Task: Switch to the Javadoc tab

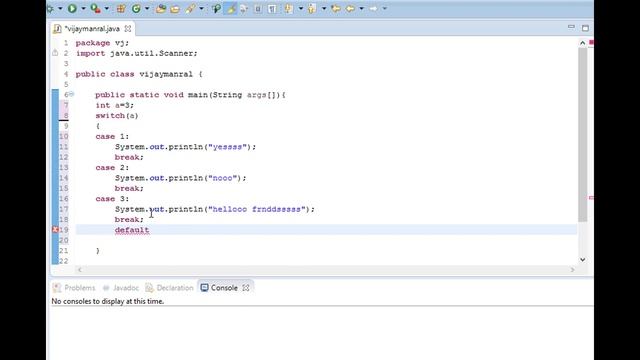Action: point(121,288)
